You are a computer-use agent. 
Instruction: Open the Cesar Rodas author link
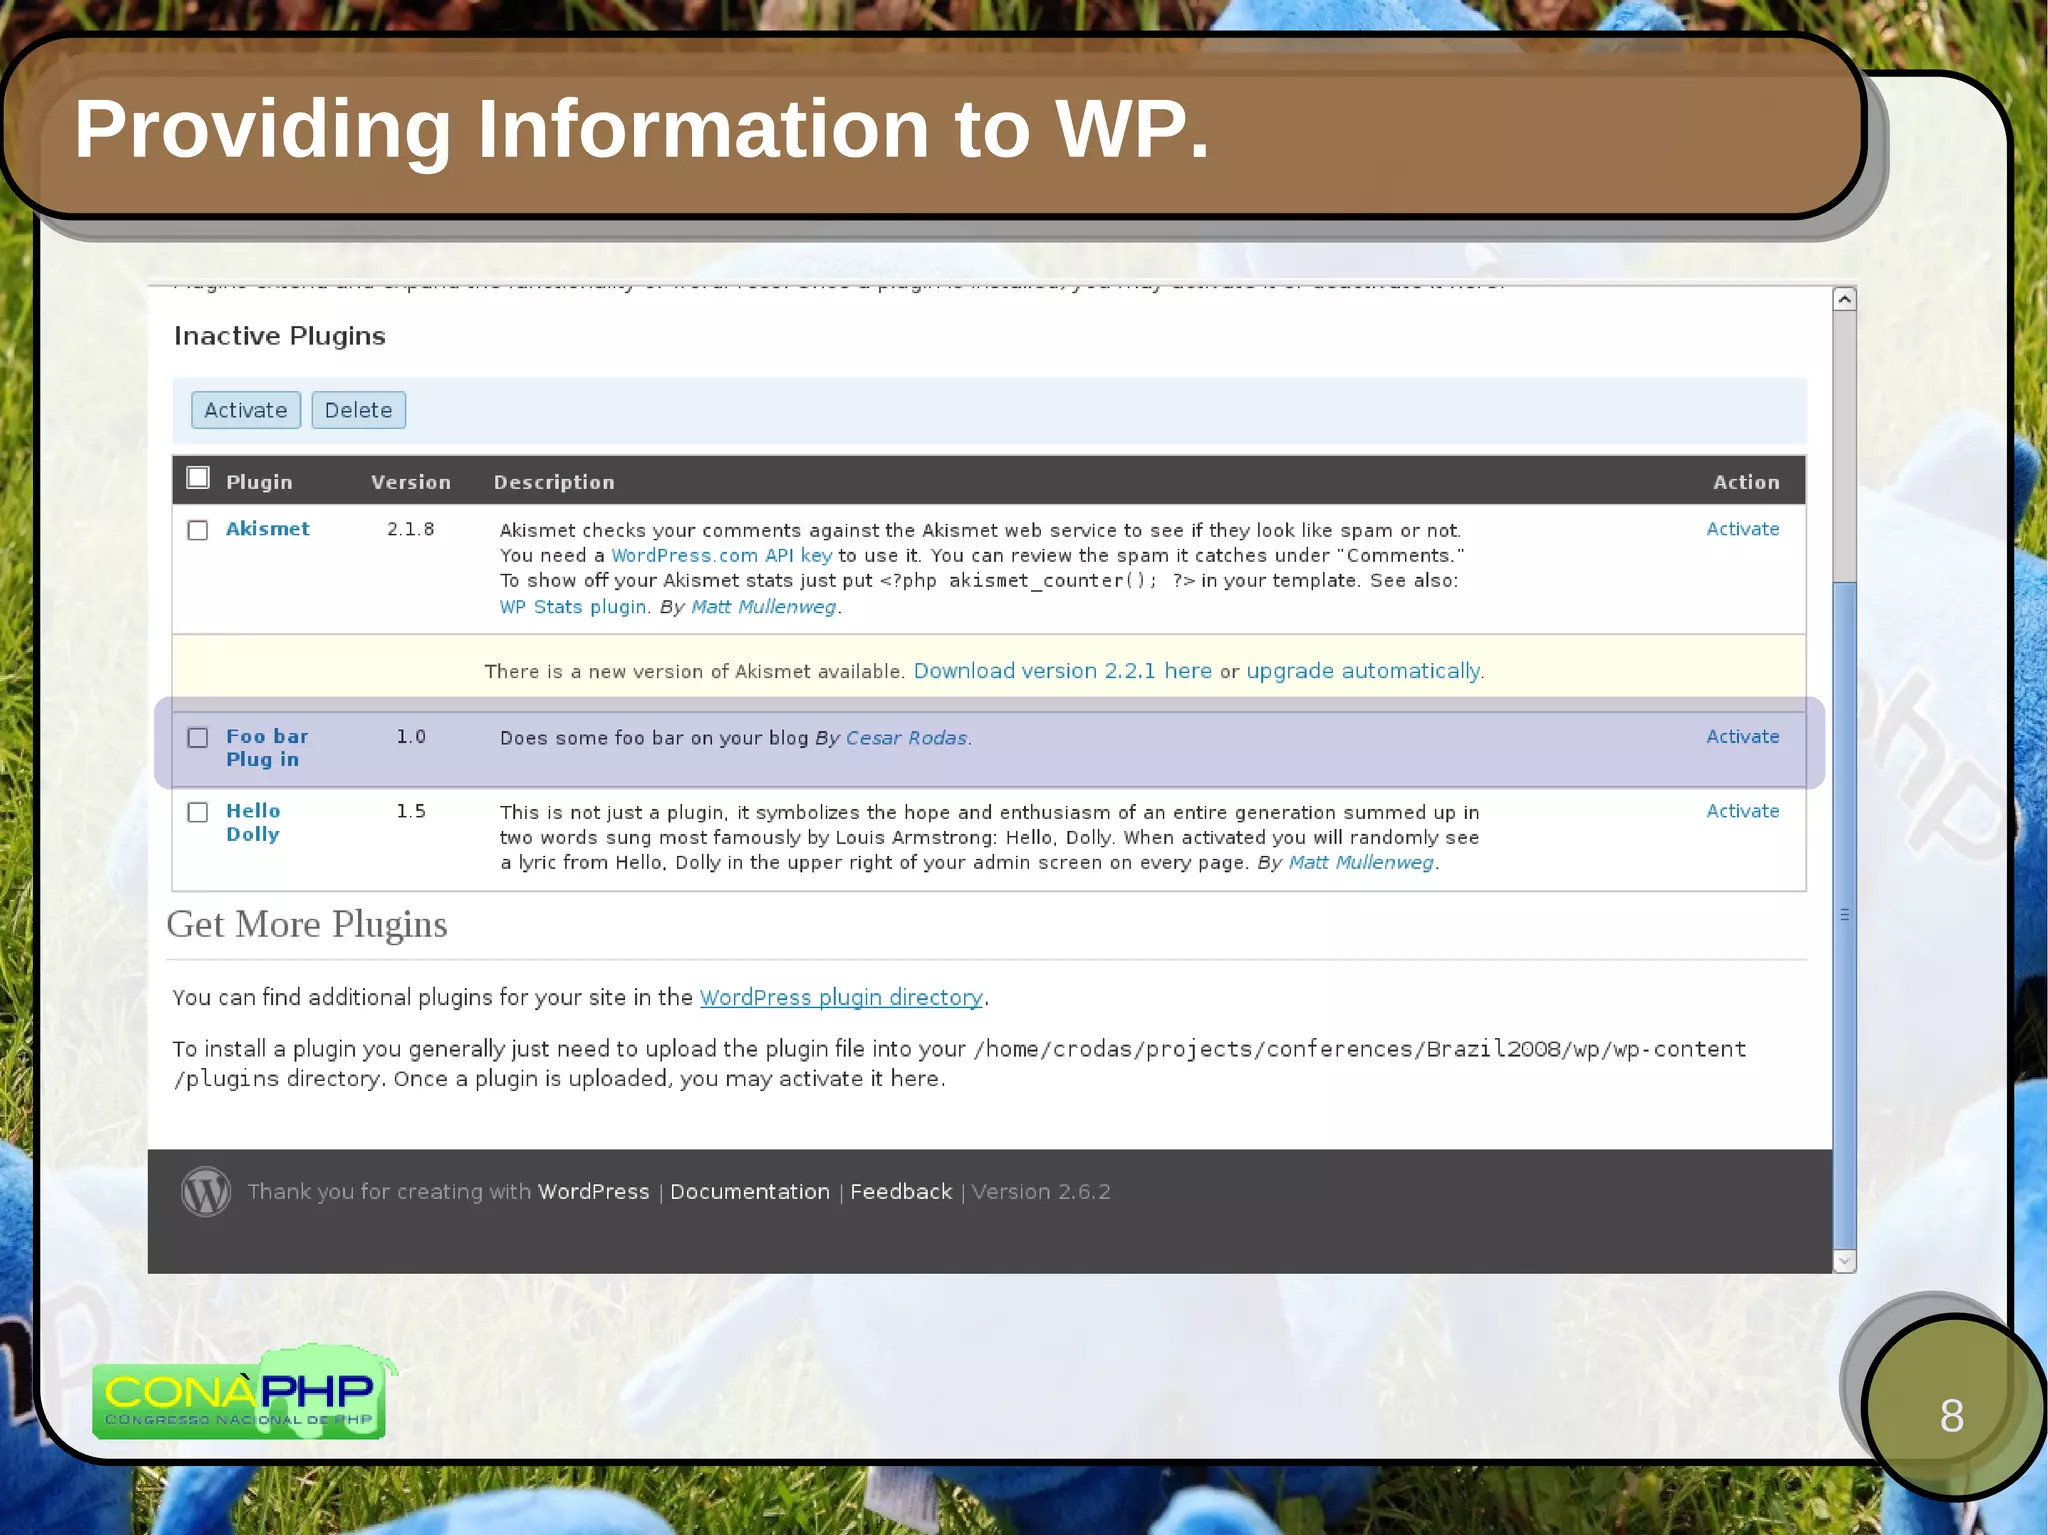(x=907, y=738)
